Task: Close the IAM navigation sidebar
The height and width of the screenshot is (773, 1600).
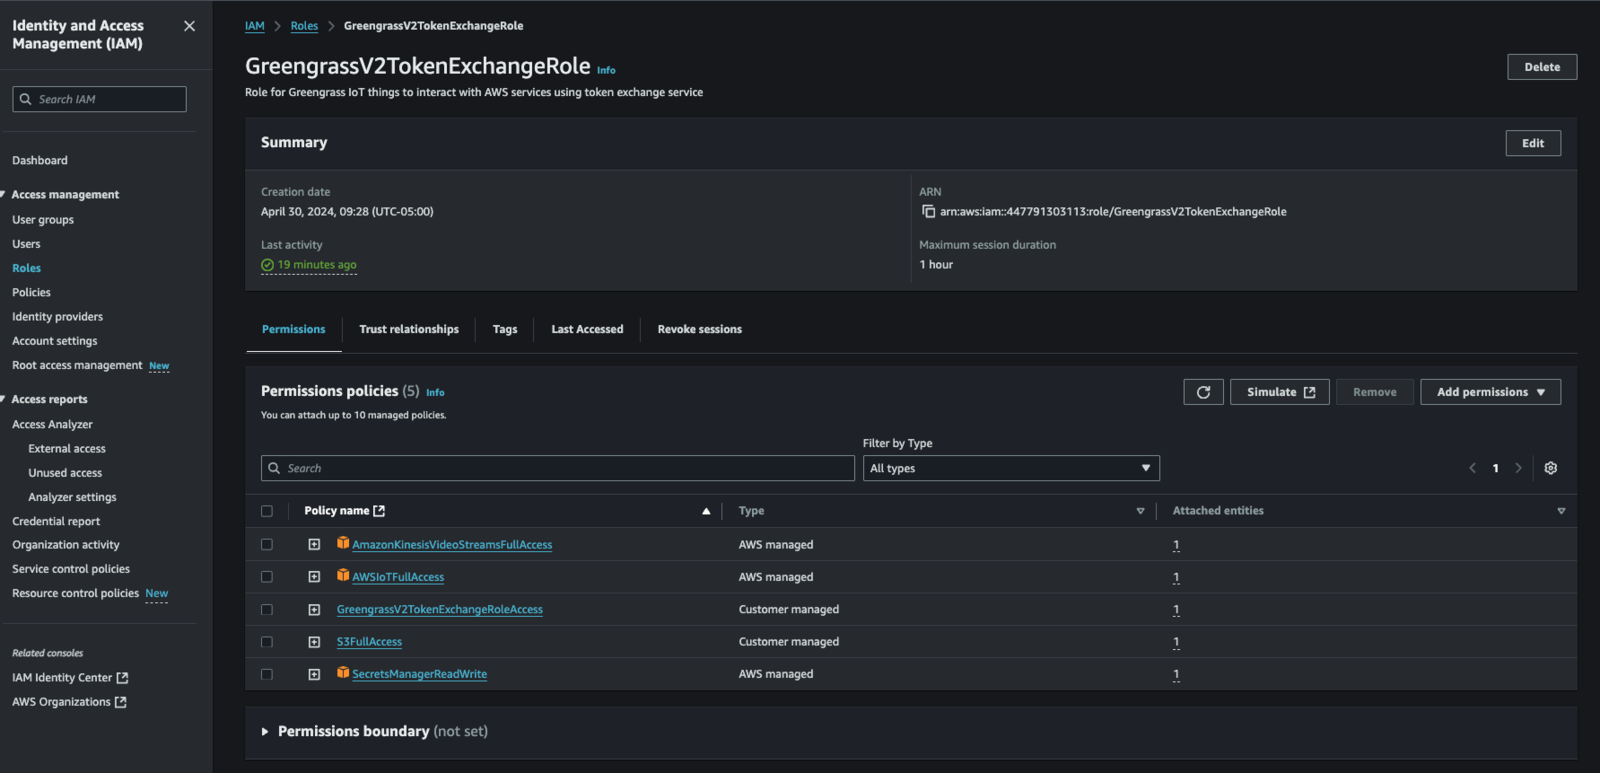Action: tap(189, 26)
